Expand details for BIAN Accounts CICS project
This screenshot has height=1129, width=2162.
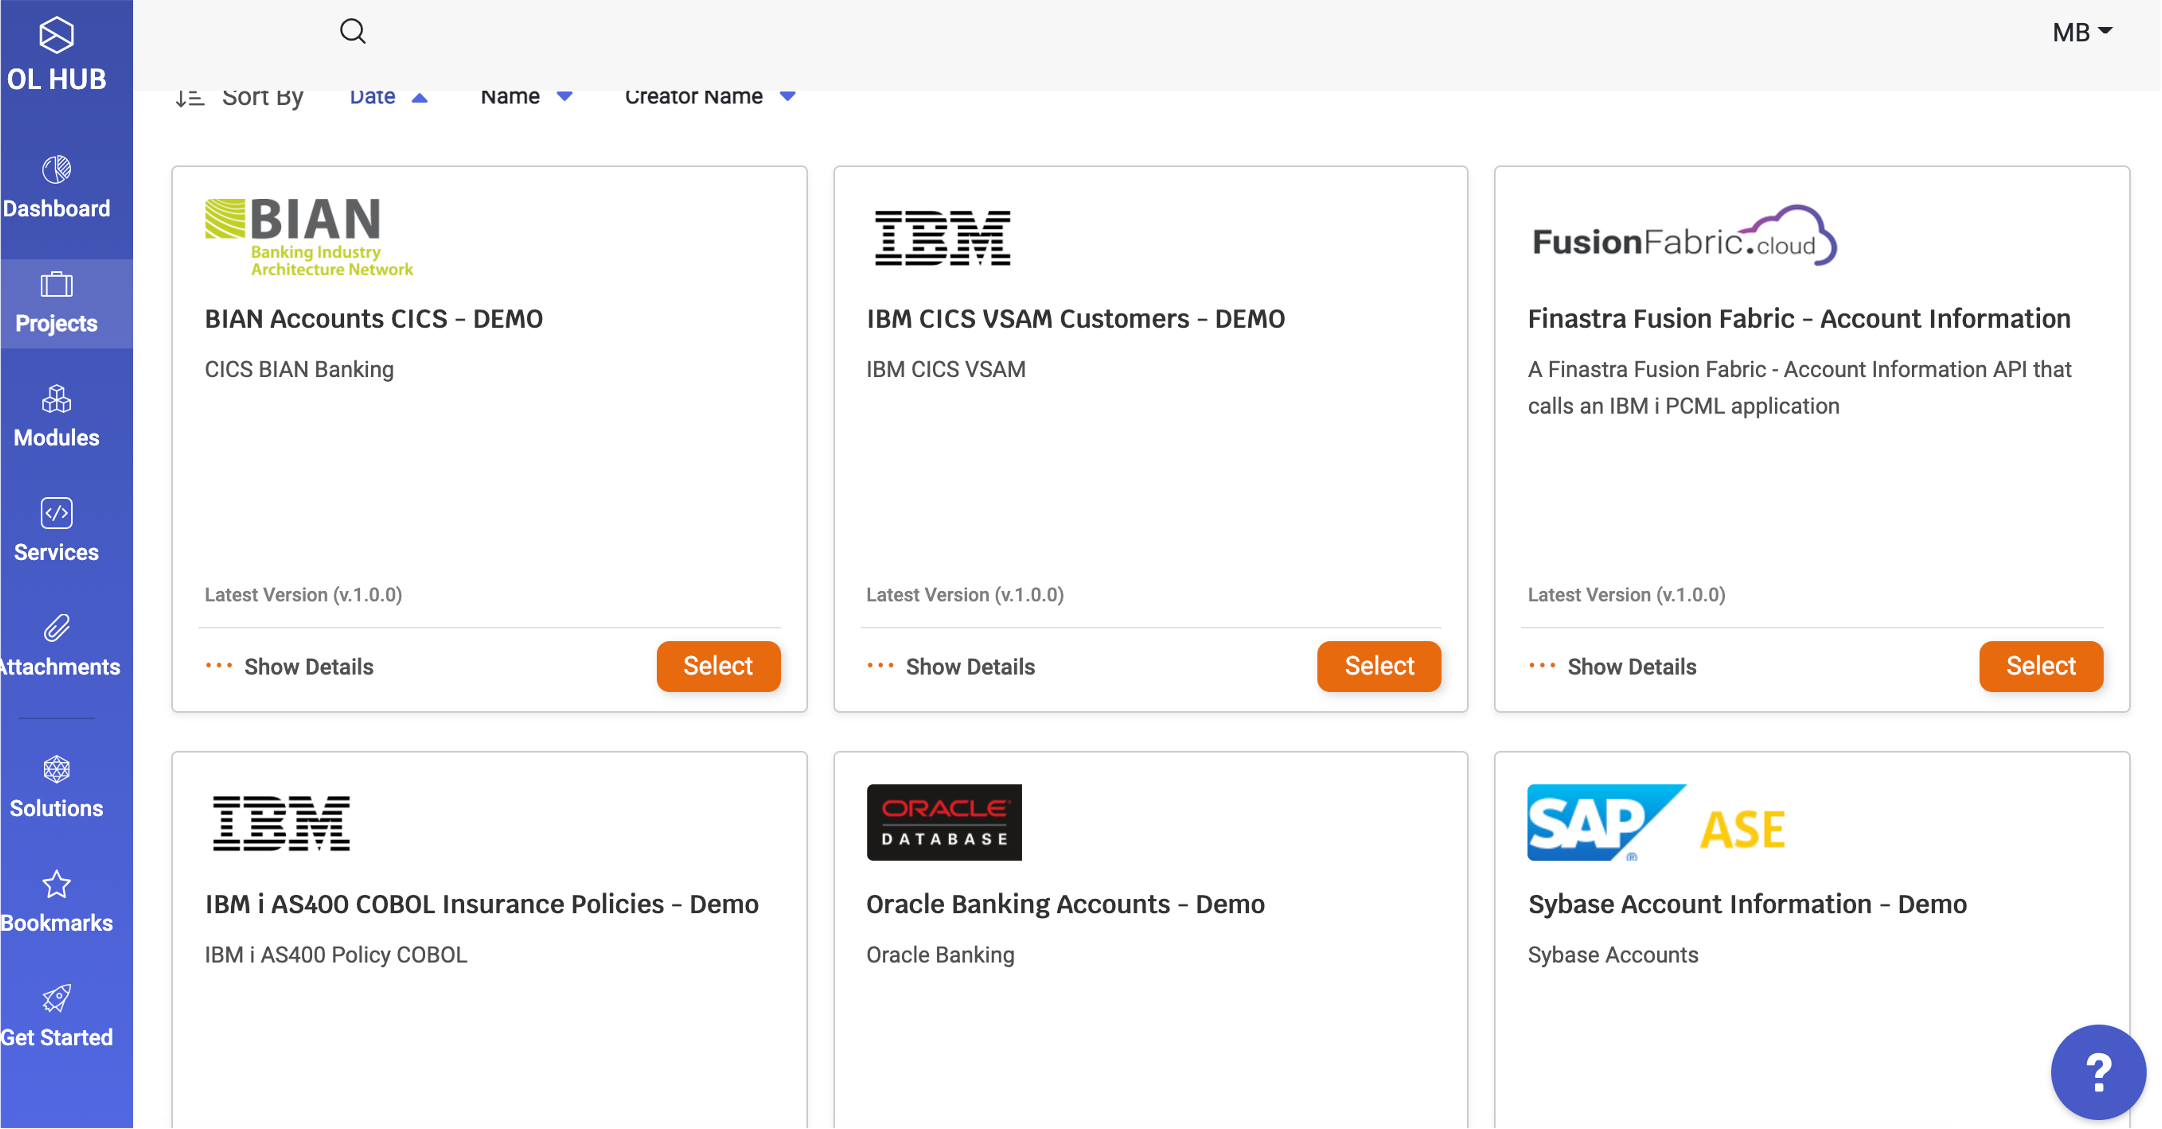tap(289, 666)
